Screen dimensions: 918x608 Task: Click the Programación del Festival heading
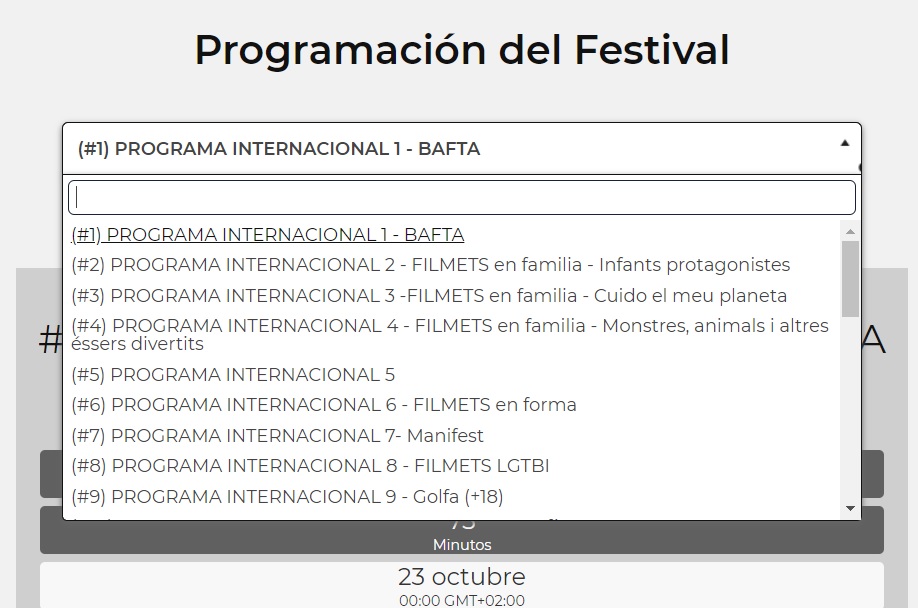pos(461,50)
